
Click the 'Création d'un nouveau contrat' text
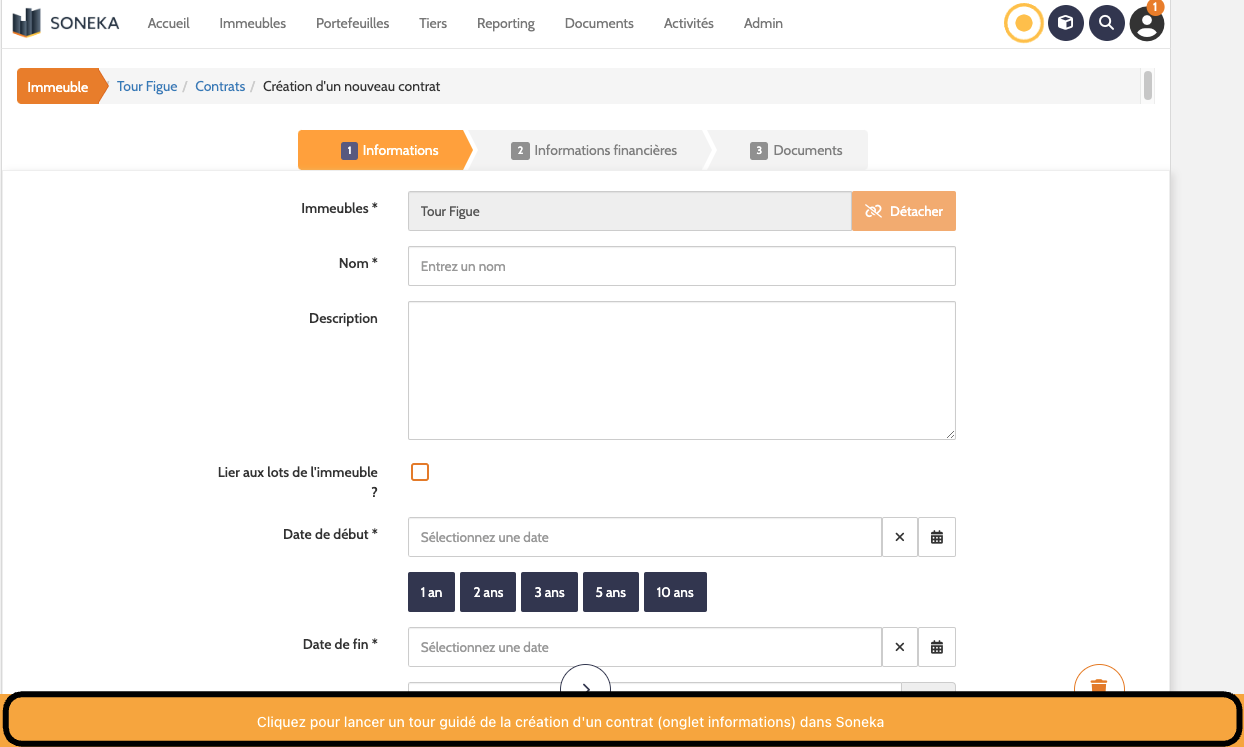tap(352, 87)
